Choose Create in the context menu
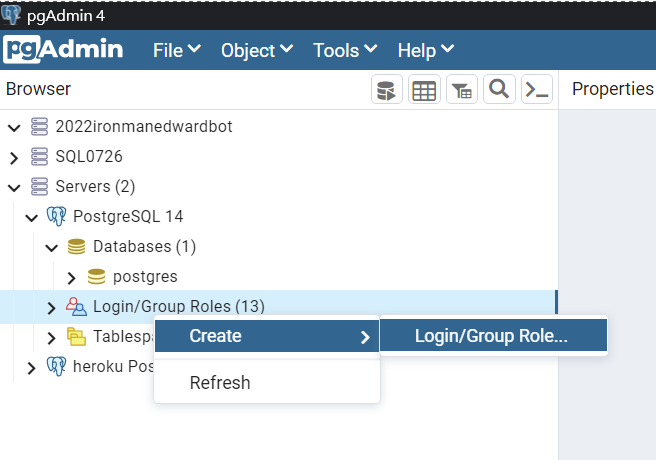This screenshot has height=460, width=656. click(x=267, y=336)
